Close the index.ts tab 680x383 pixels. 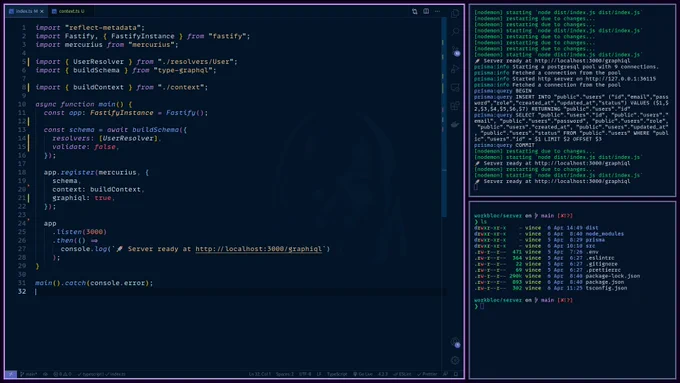click(42, 11)
